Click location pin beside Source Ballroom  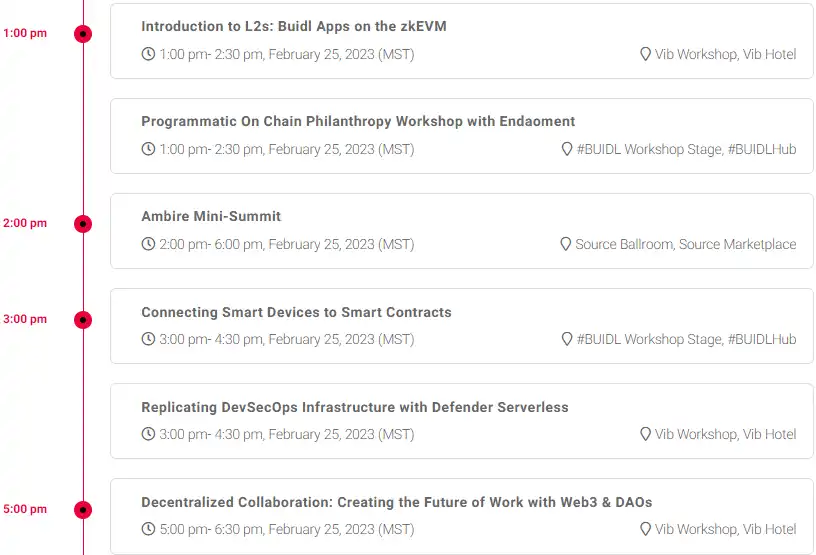tap(566, 244)
